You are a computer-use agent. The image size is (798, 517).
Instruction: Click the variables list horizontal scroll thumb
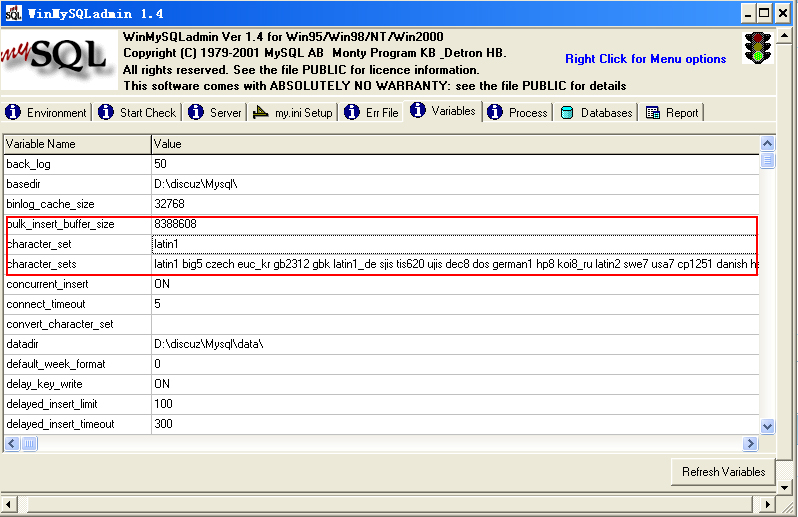tap(29, 444)
